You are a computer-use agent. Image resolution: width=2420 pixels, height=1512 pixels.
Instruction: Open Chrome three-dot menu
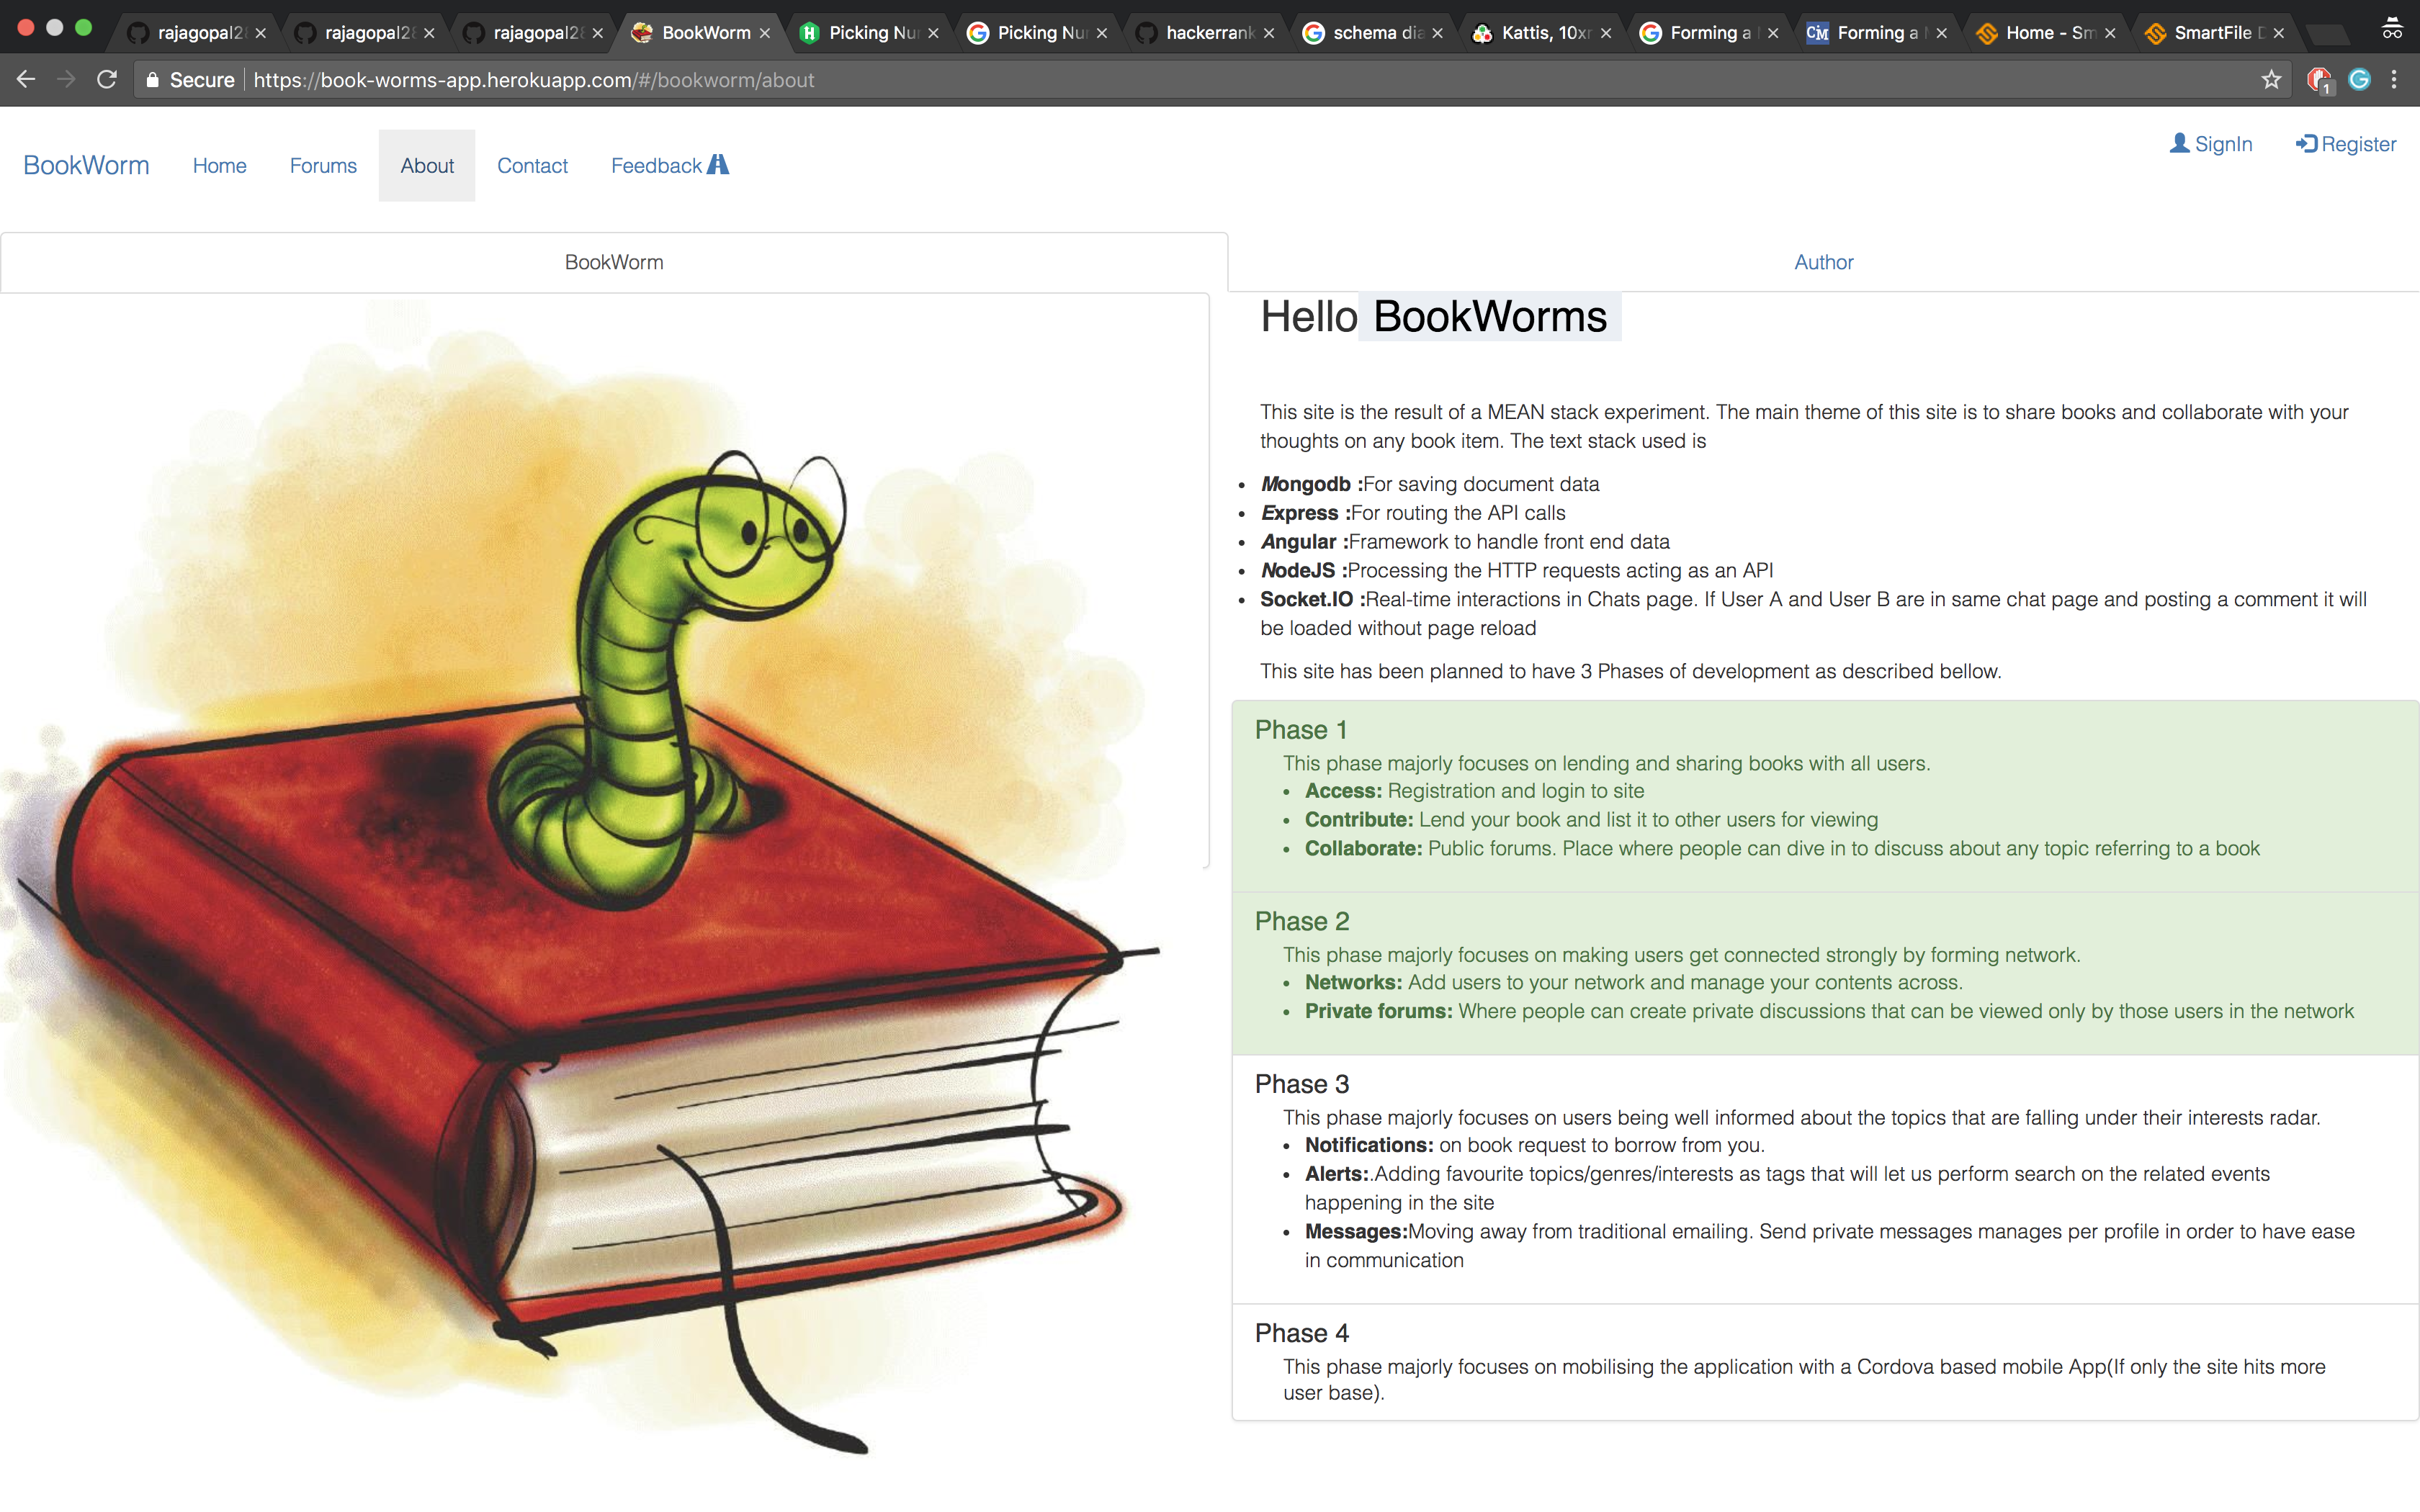coord(2394,80)
